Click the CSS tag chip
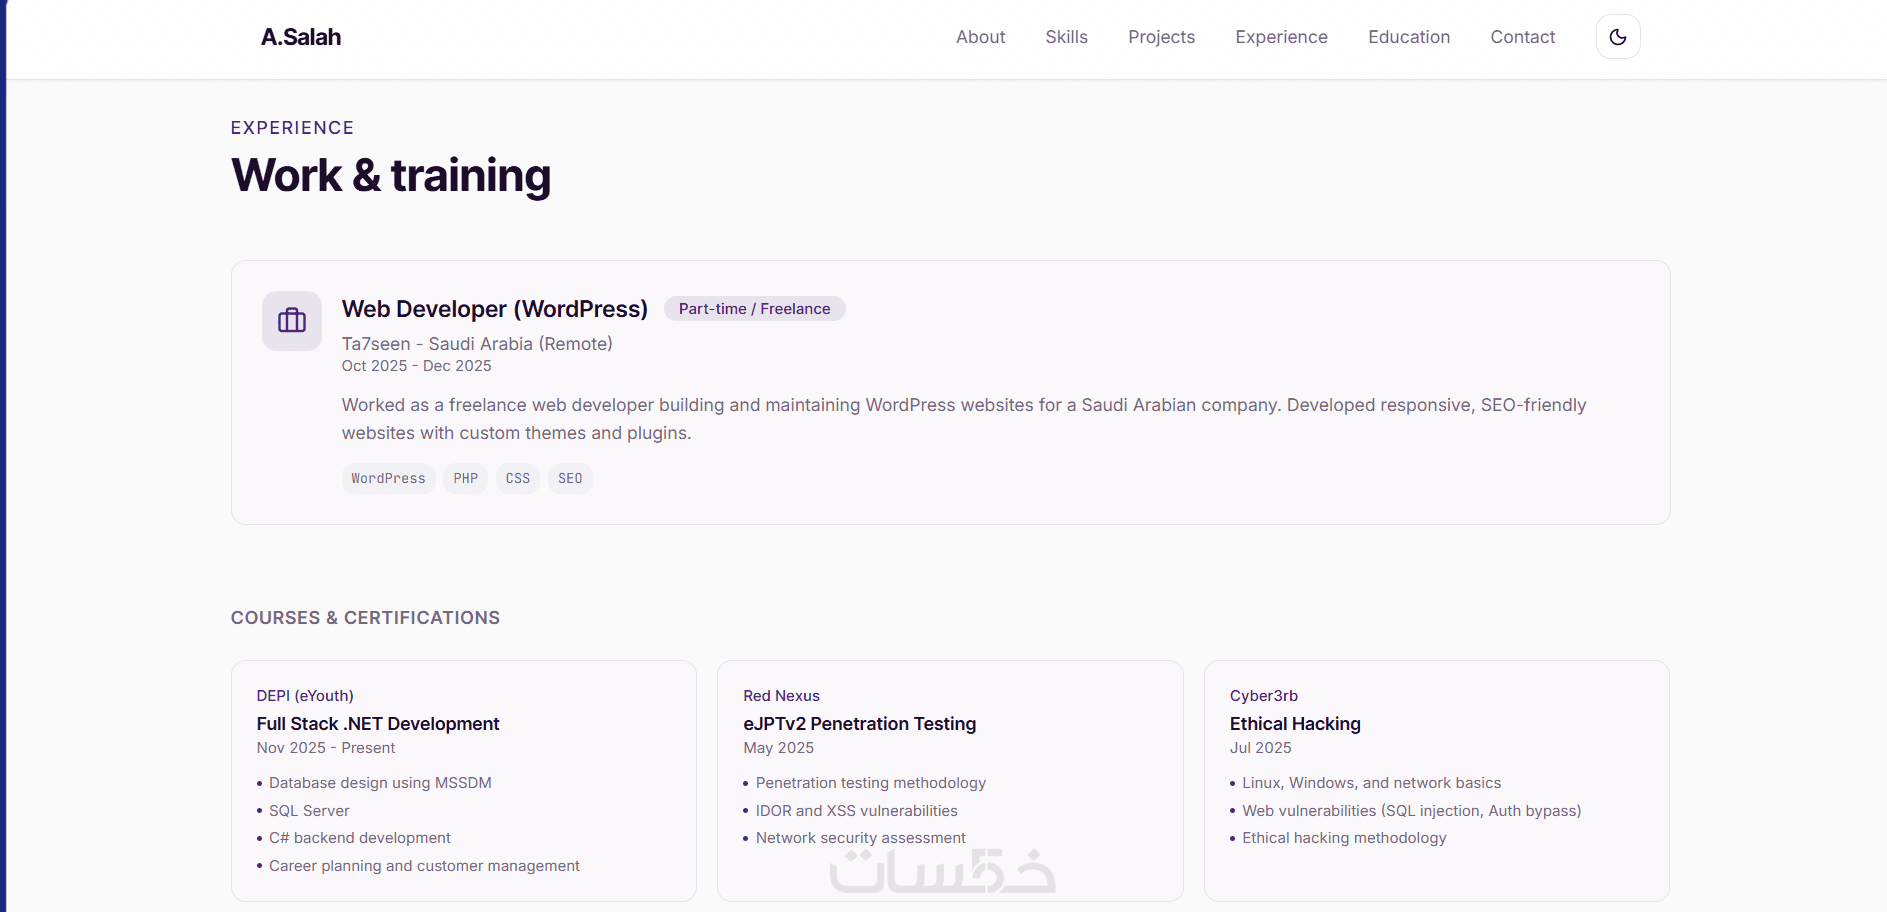The width and height of the screenshot is (1887, 912). tap(518, 479)
